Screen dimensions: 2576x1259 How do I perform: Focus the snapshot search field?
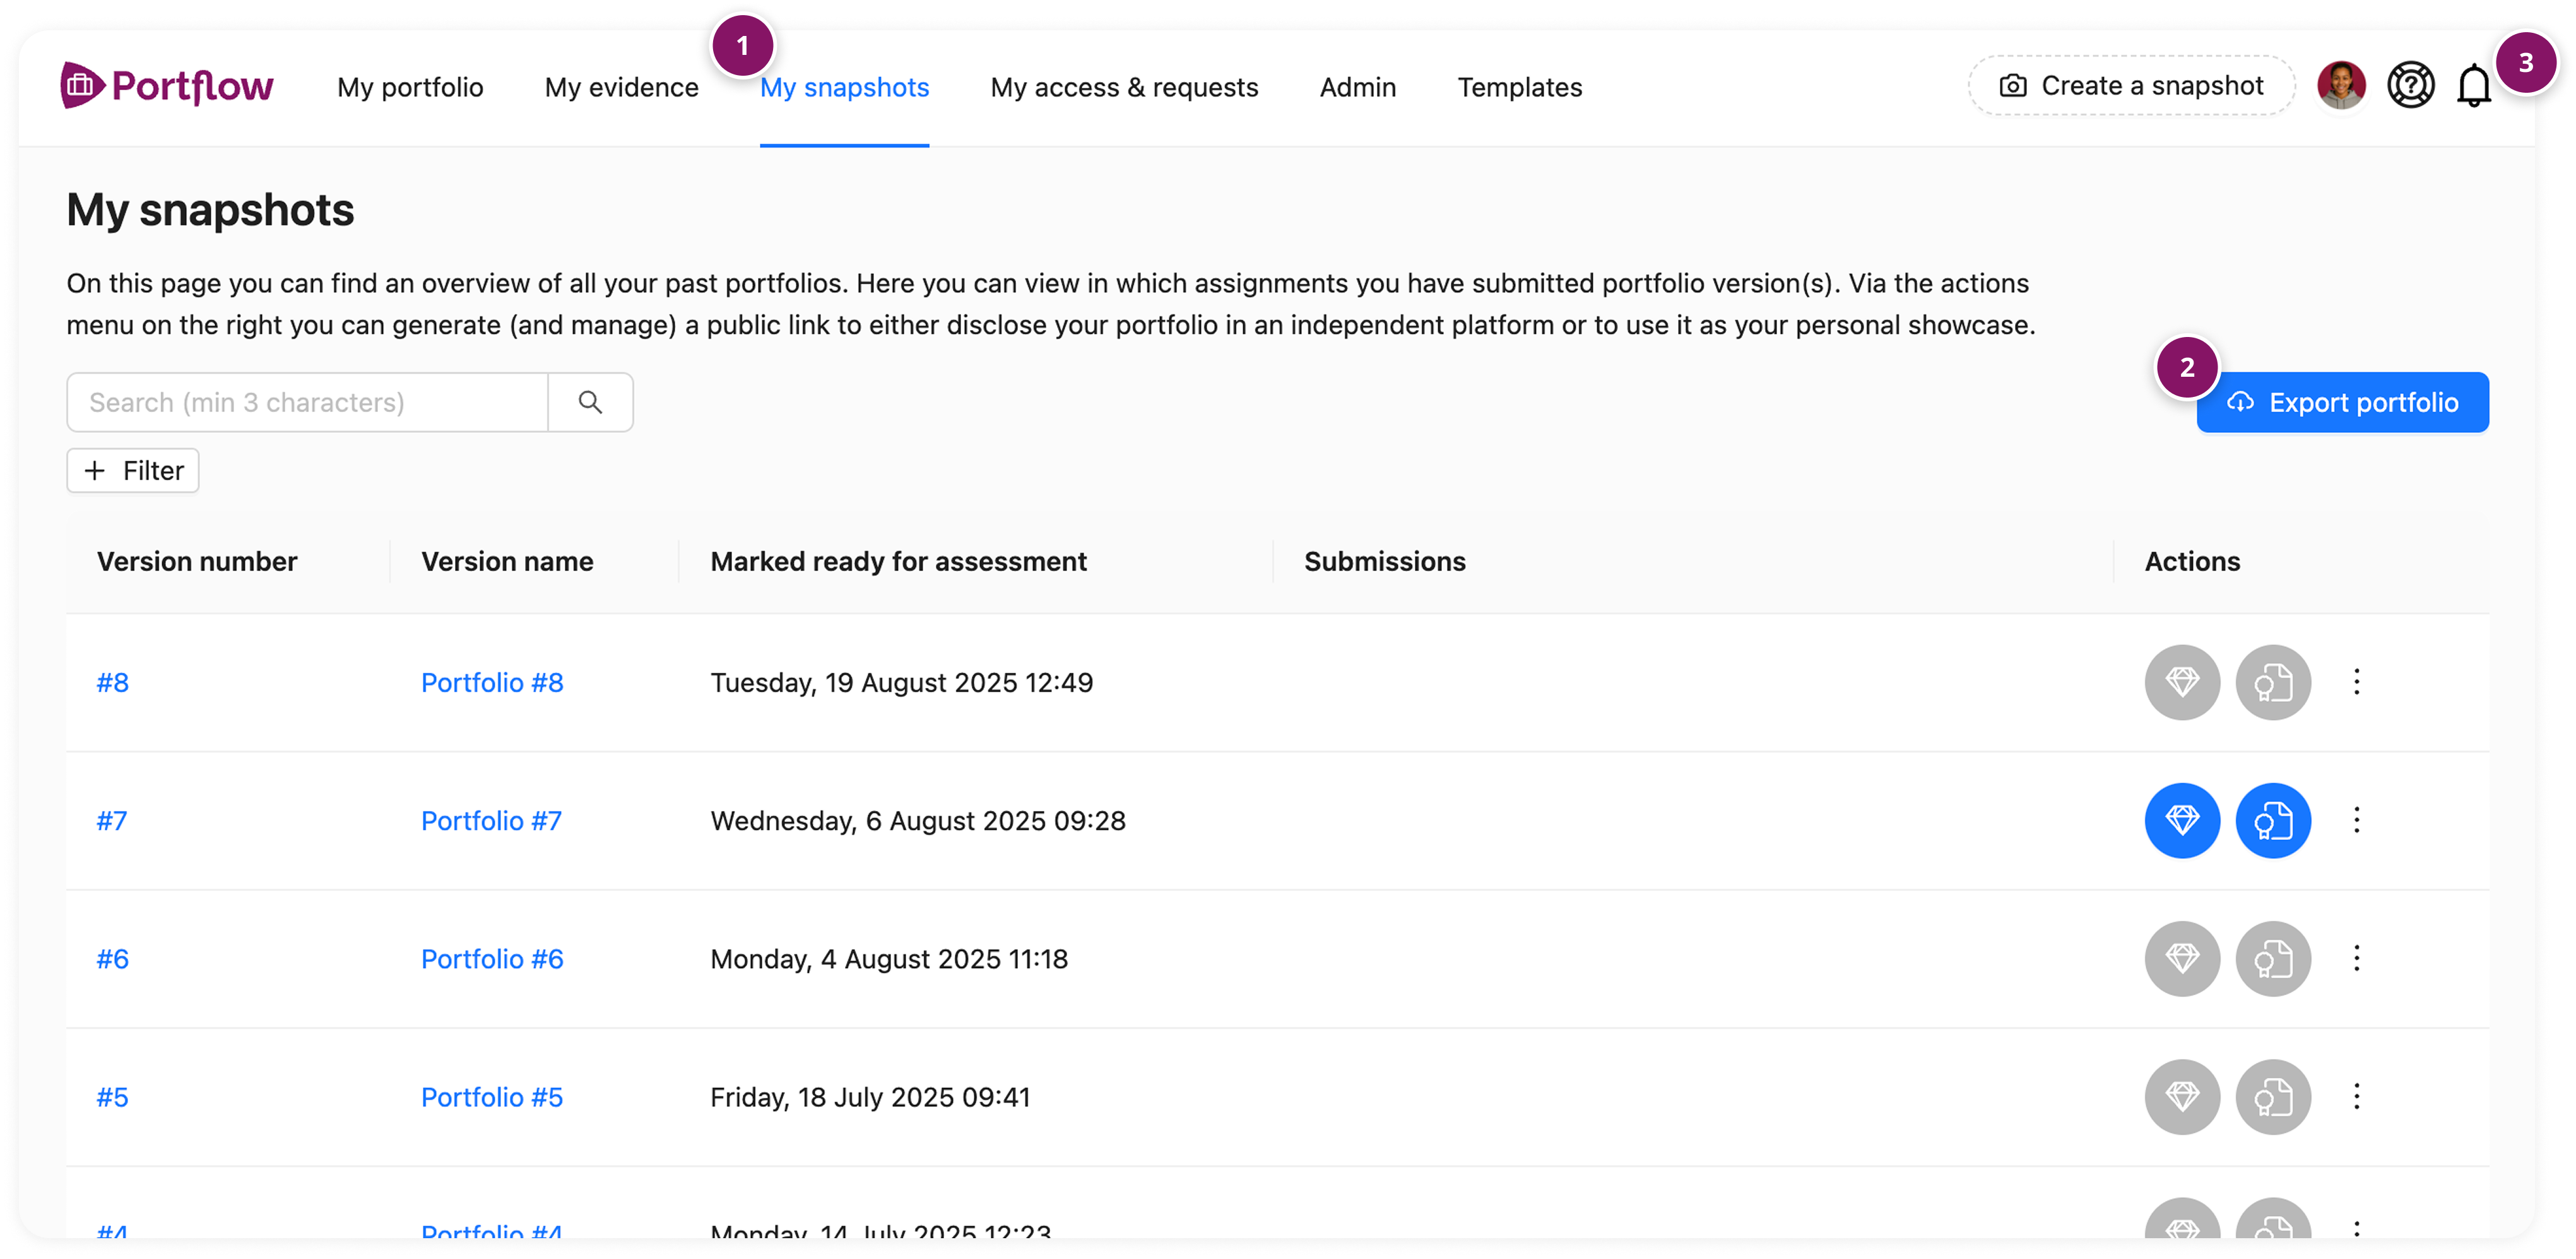point(307,402)
